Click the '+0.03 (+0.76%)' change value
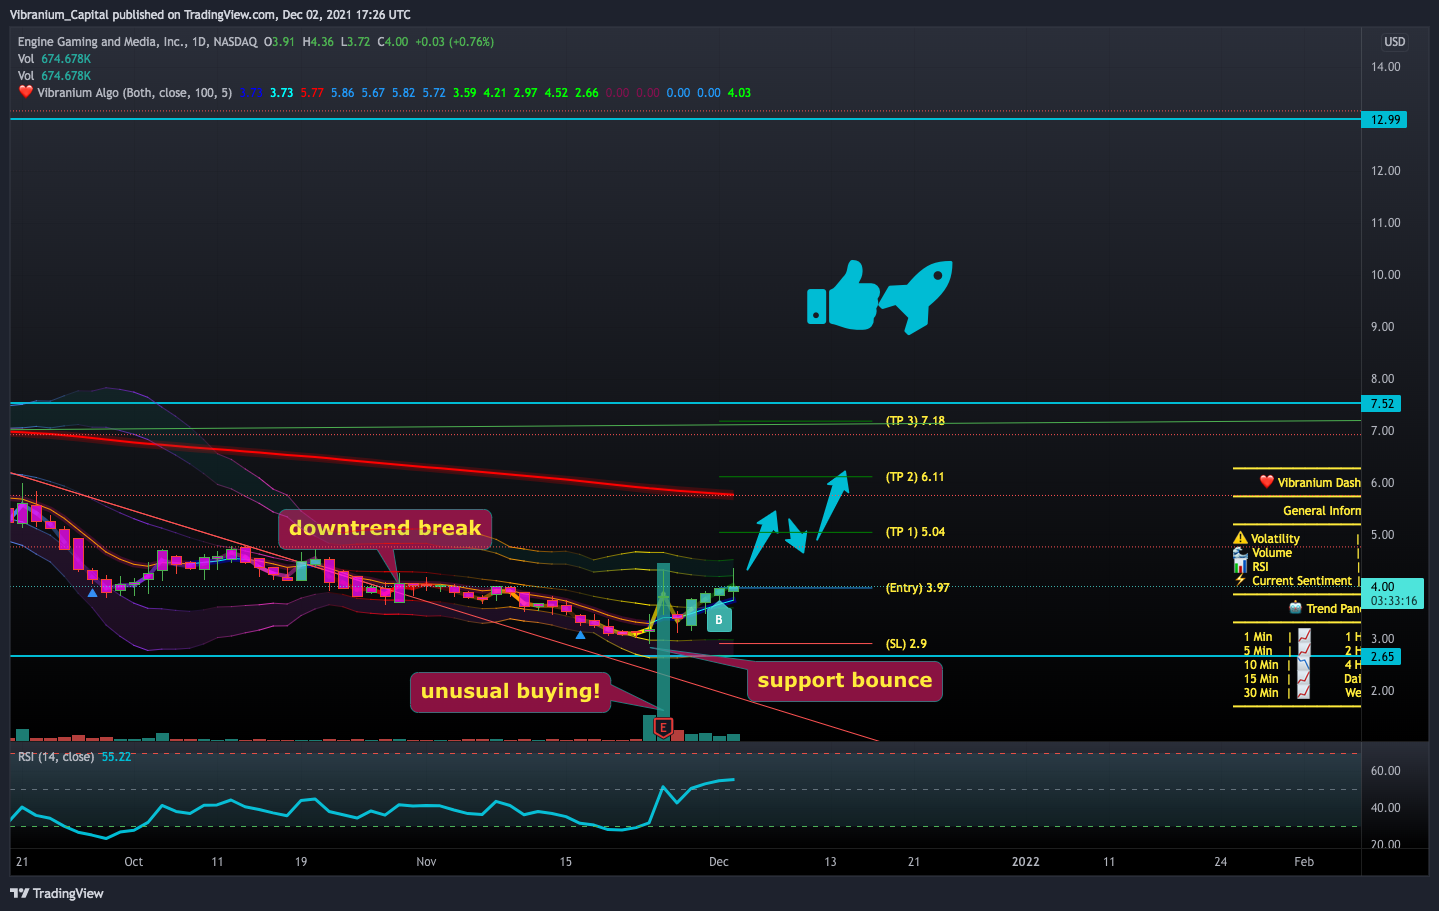 tap(454, 42)
